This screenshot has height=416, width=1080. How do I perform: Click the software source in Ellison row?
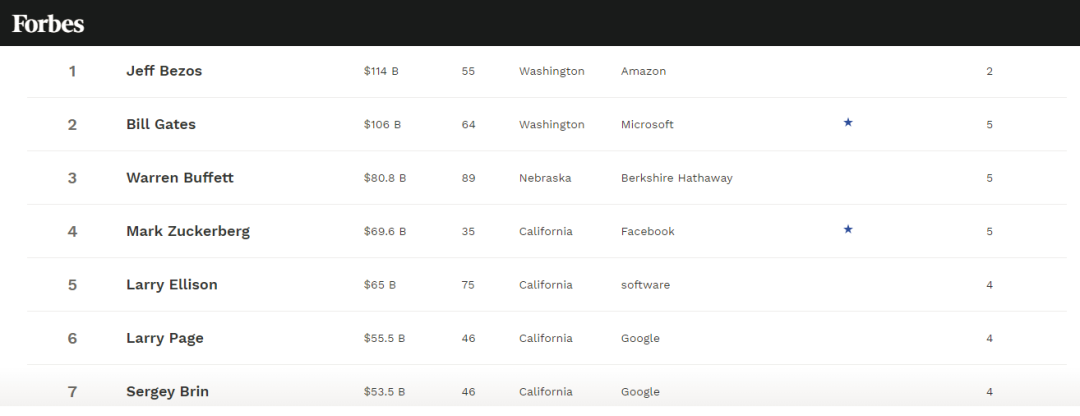pos(645,285)
